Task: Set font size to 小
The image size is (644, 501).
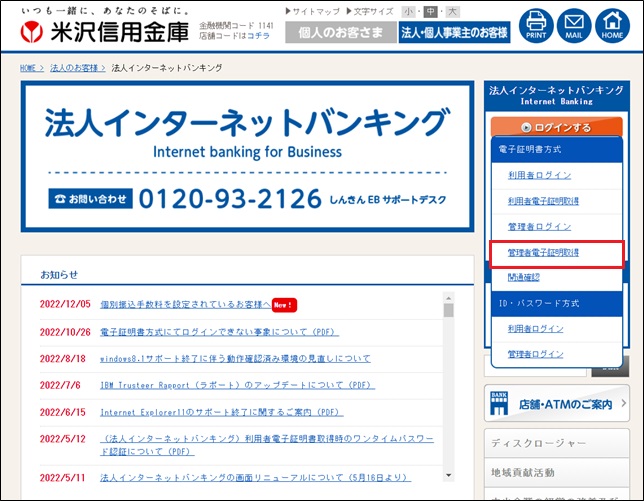Action: coord(408,12)
